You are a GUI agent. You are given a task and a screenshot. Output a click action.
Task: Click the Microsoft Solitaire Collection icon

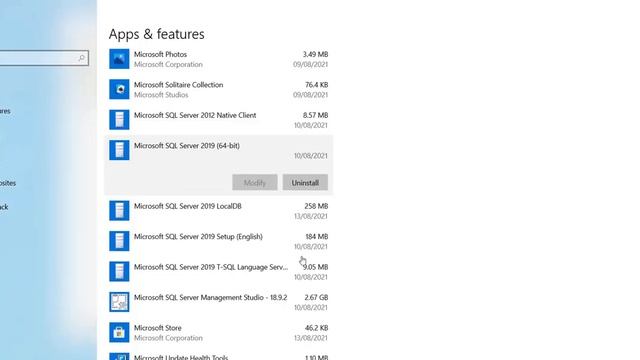click(x=119, y=89)
